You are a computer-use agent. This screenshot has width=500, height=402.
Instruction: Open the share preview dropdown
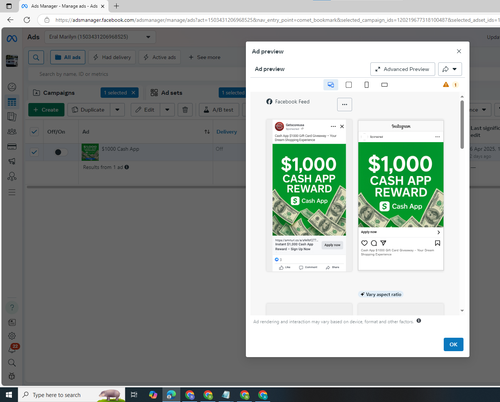click(450, 69)
